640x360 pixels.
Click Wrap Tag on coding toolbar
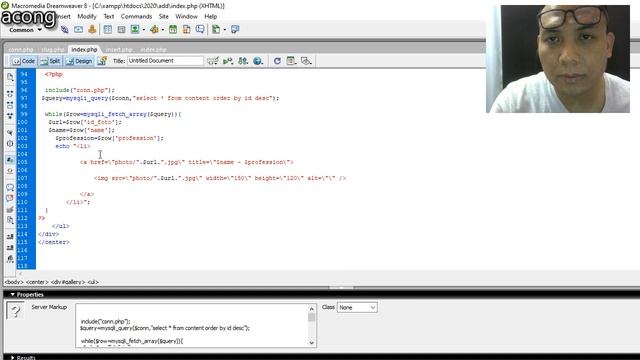[10, 209]
